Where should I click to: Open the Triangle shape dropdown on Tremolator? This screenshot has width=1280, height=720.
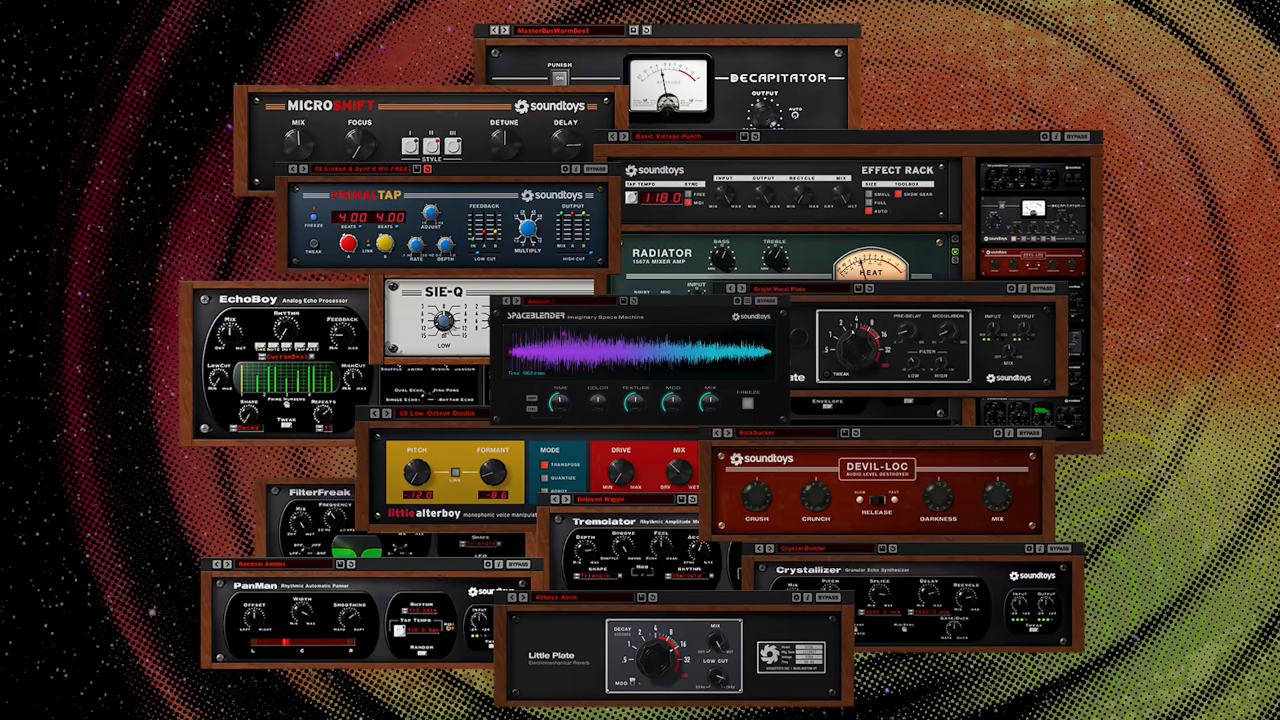pyautogui.click(x=597, y=575)
